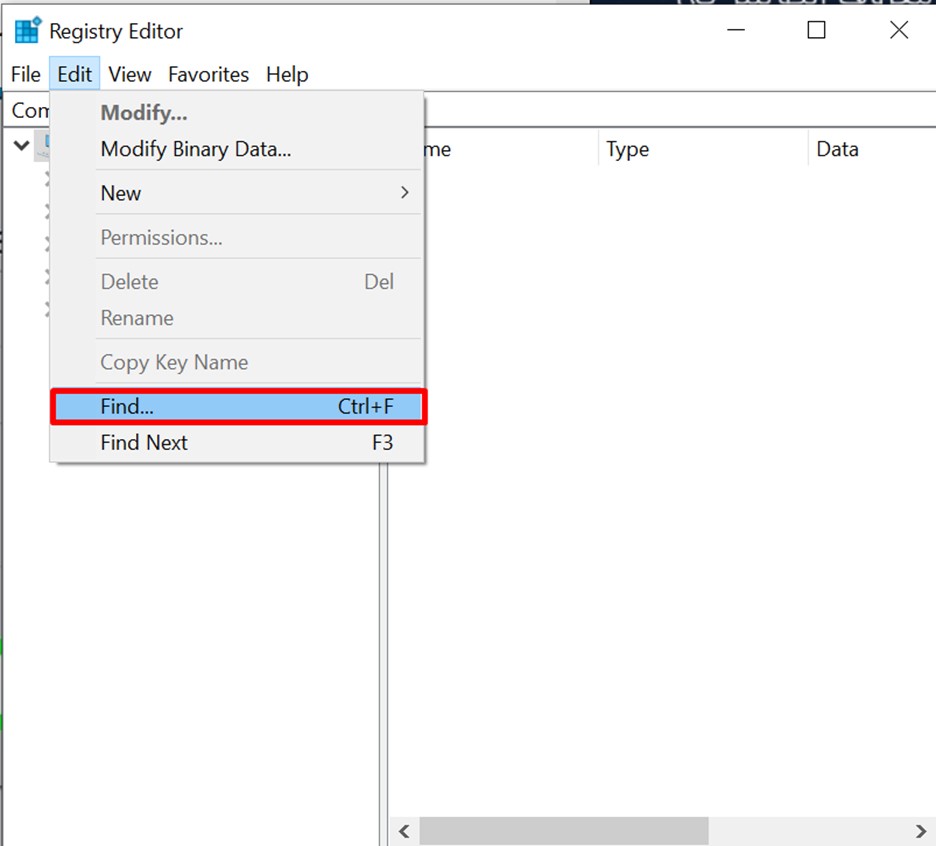Choose Find Next in the Edit menu
Viewport: 936px width, 846px height.
click(x=144, y=443)
